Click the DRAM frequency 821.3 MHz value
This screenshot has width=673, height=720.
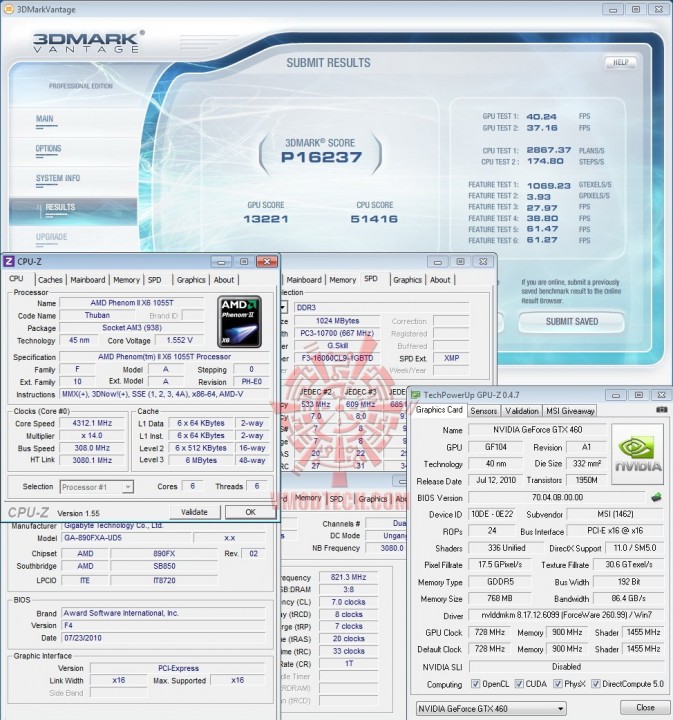point(348,577)
